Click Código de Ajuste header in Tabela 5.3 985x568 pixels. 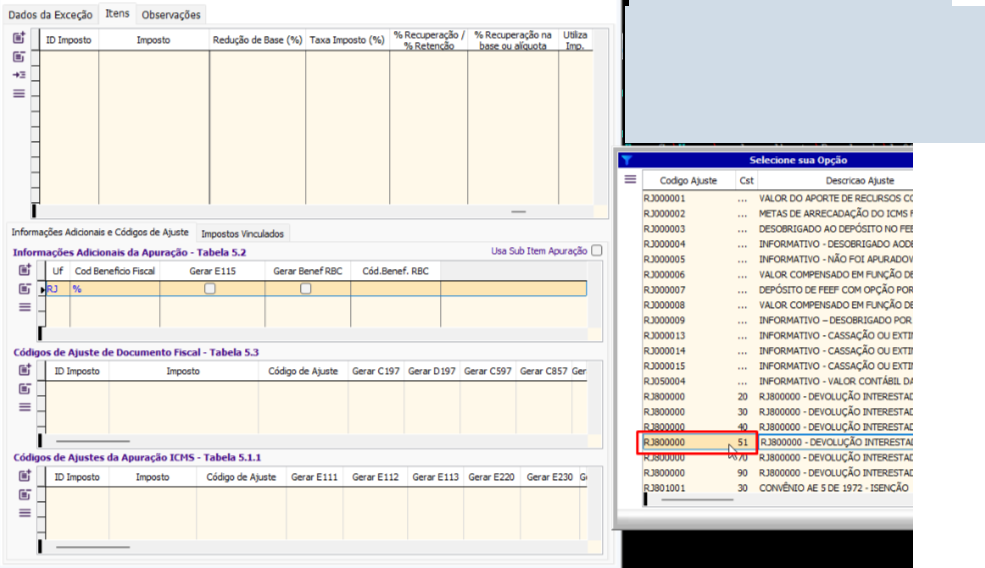tap(303, 371)
